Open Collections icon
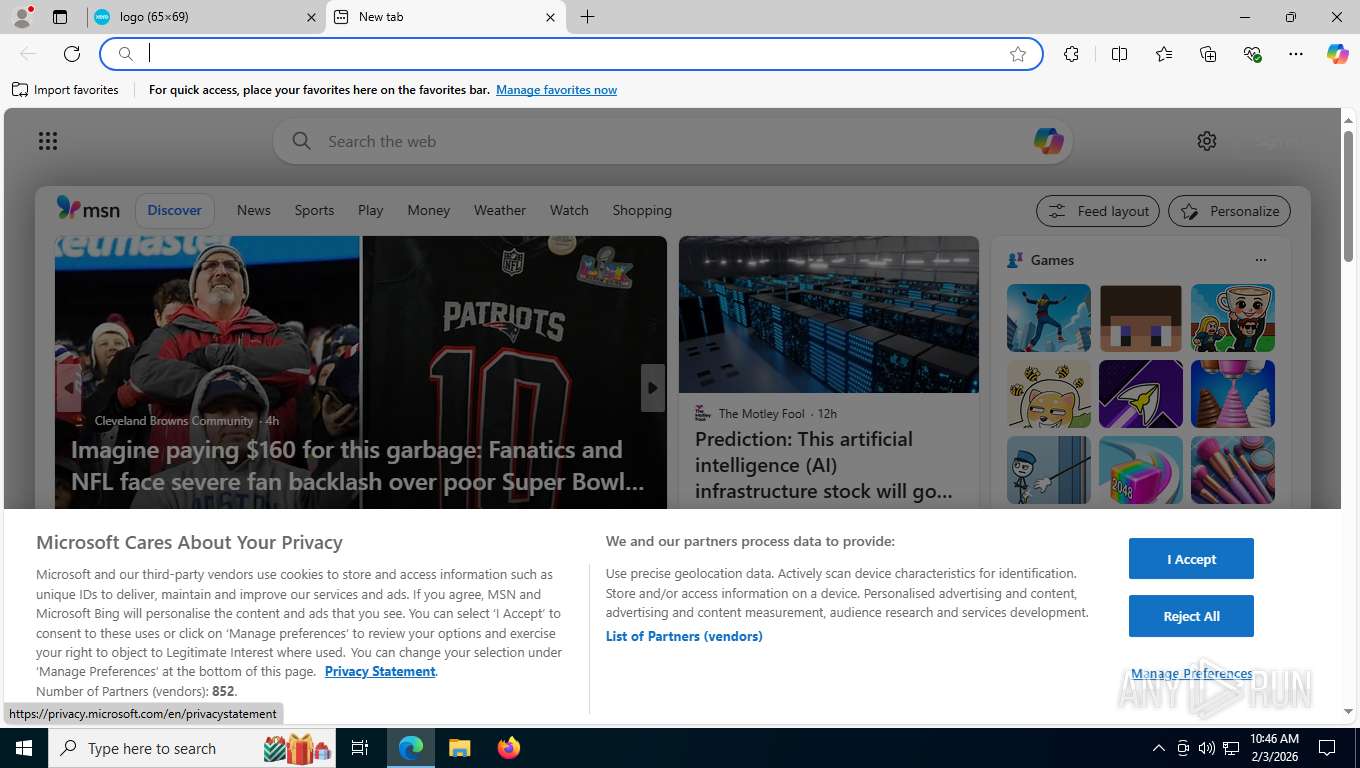 pyautogui.click(x=1208, y=54)
